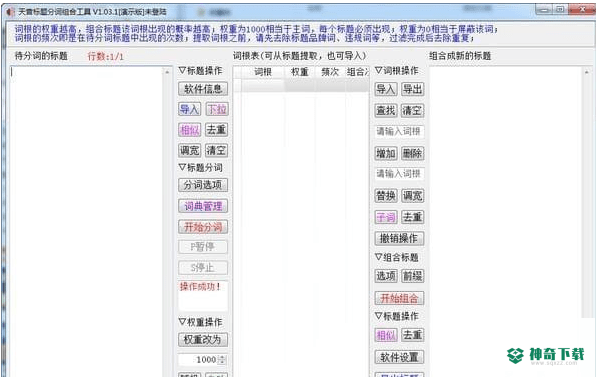
Task: Export roots with the 导出 button
Action: click(x=412, y=89)
